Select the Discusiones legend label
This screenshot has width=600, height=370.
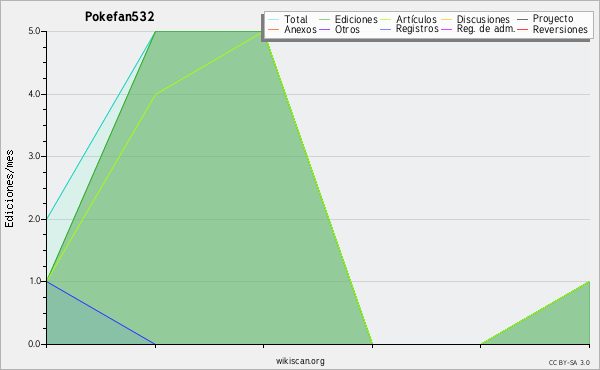pyautogui.click(x=483, y=19)
